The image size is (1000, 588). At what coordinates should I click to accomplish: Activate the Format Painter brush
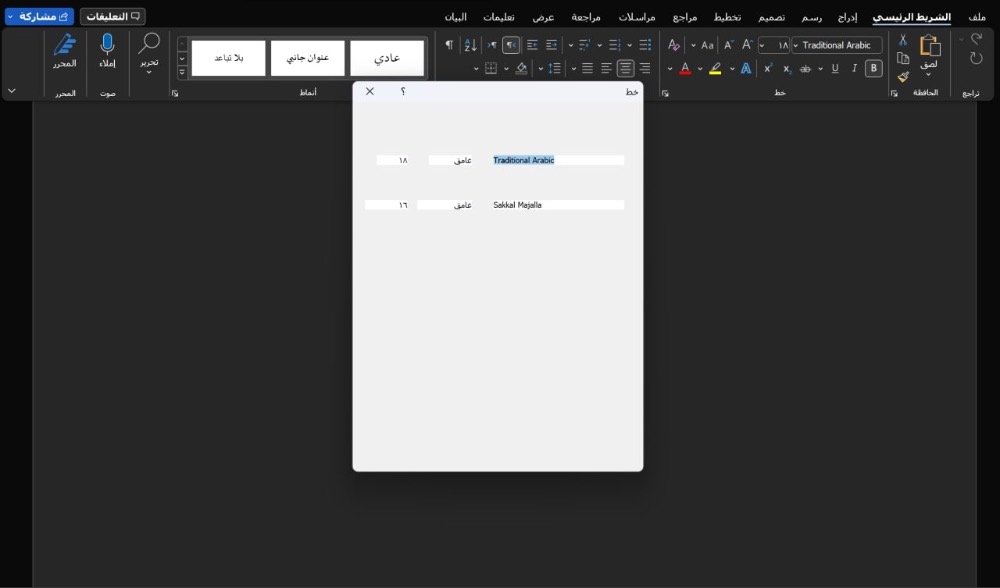pyautogui.click(x=903, y=77)
